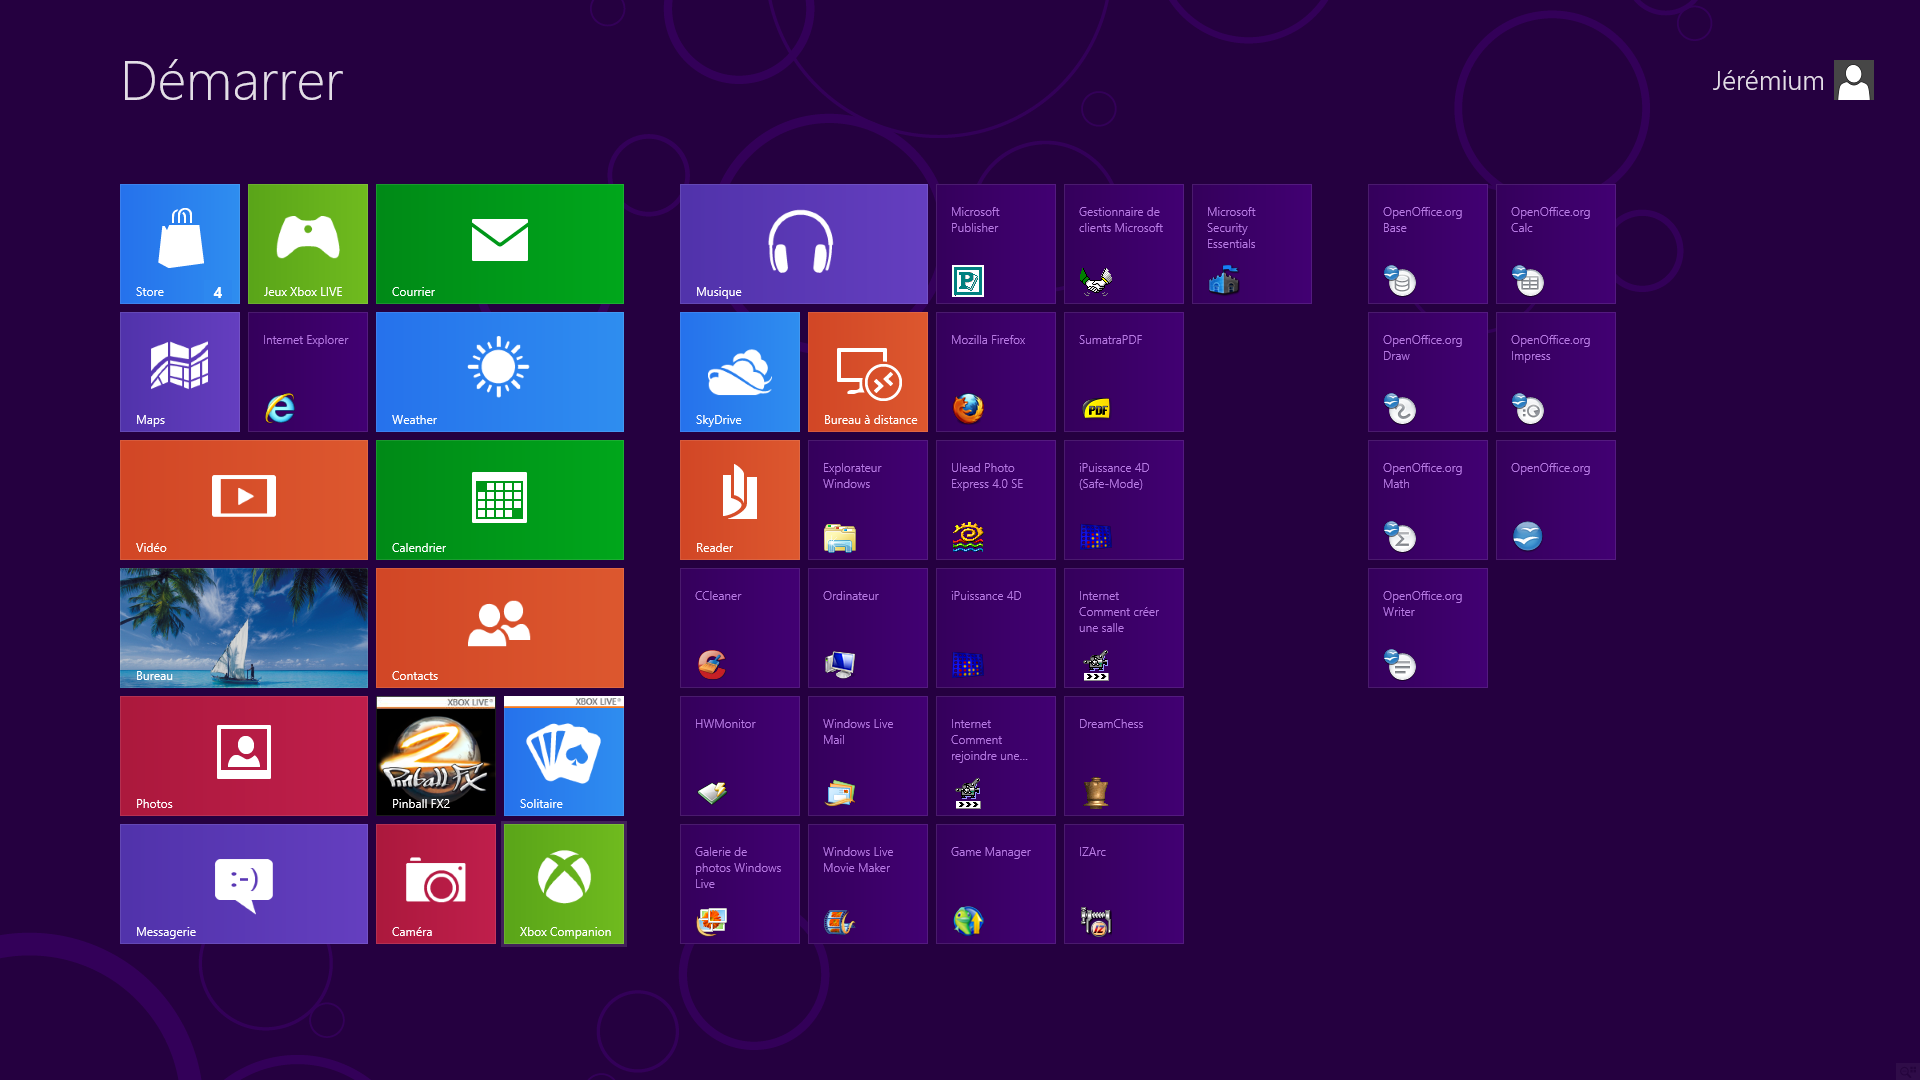Launch Mozilla Firefox tile

[x=996, y=371]
